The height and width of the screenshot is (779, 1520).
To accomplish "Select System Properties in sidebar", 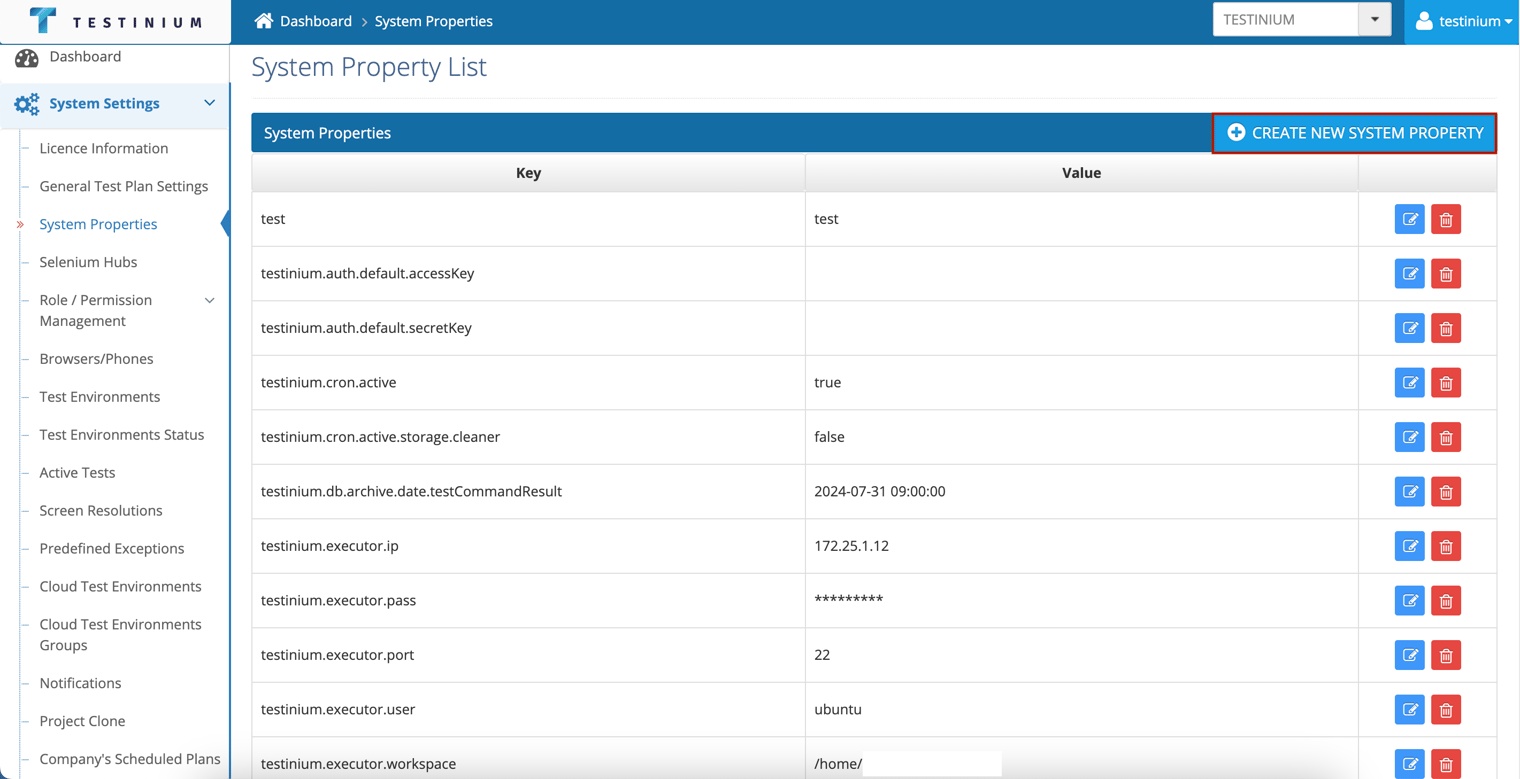I will [x=98, y=224].
